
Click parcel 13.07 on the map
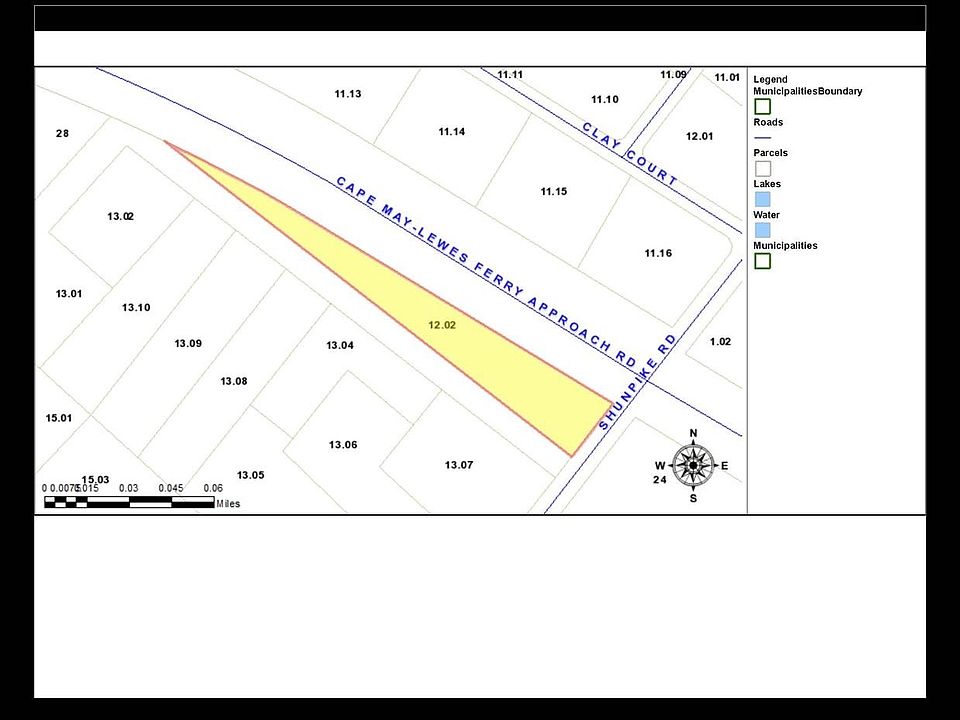click(458, 465)
